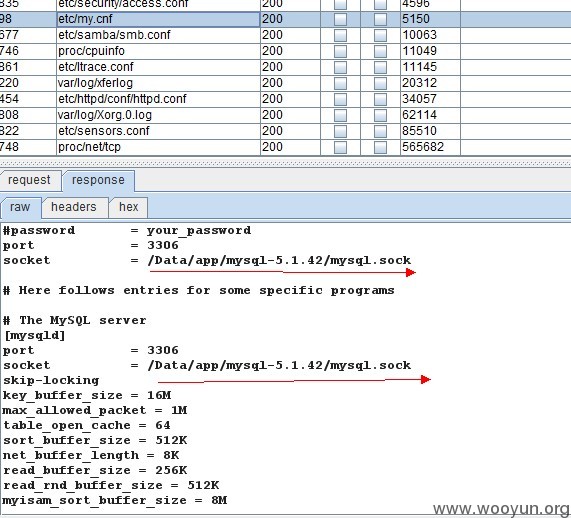The width and height of the screenshot is (571, 518).
Task: Click the 'read_buffer_size = 256K' line
Action: click(x=95, y=471)
